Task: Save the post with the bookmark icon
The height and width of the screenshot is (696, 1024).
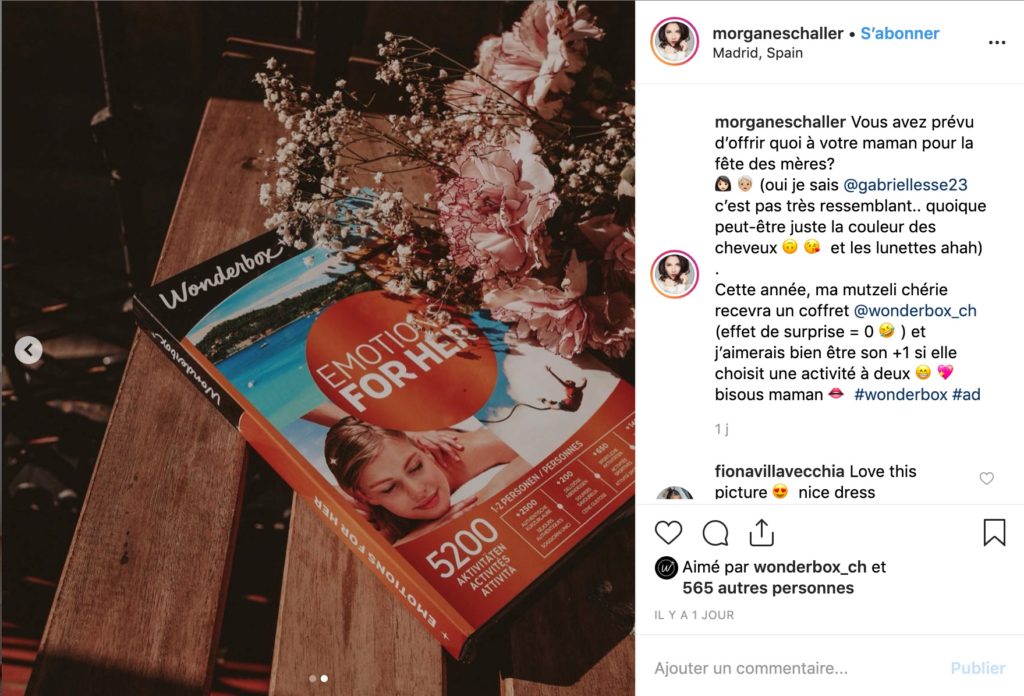Action: point(994,532)
